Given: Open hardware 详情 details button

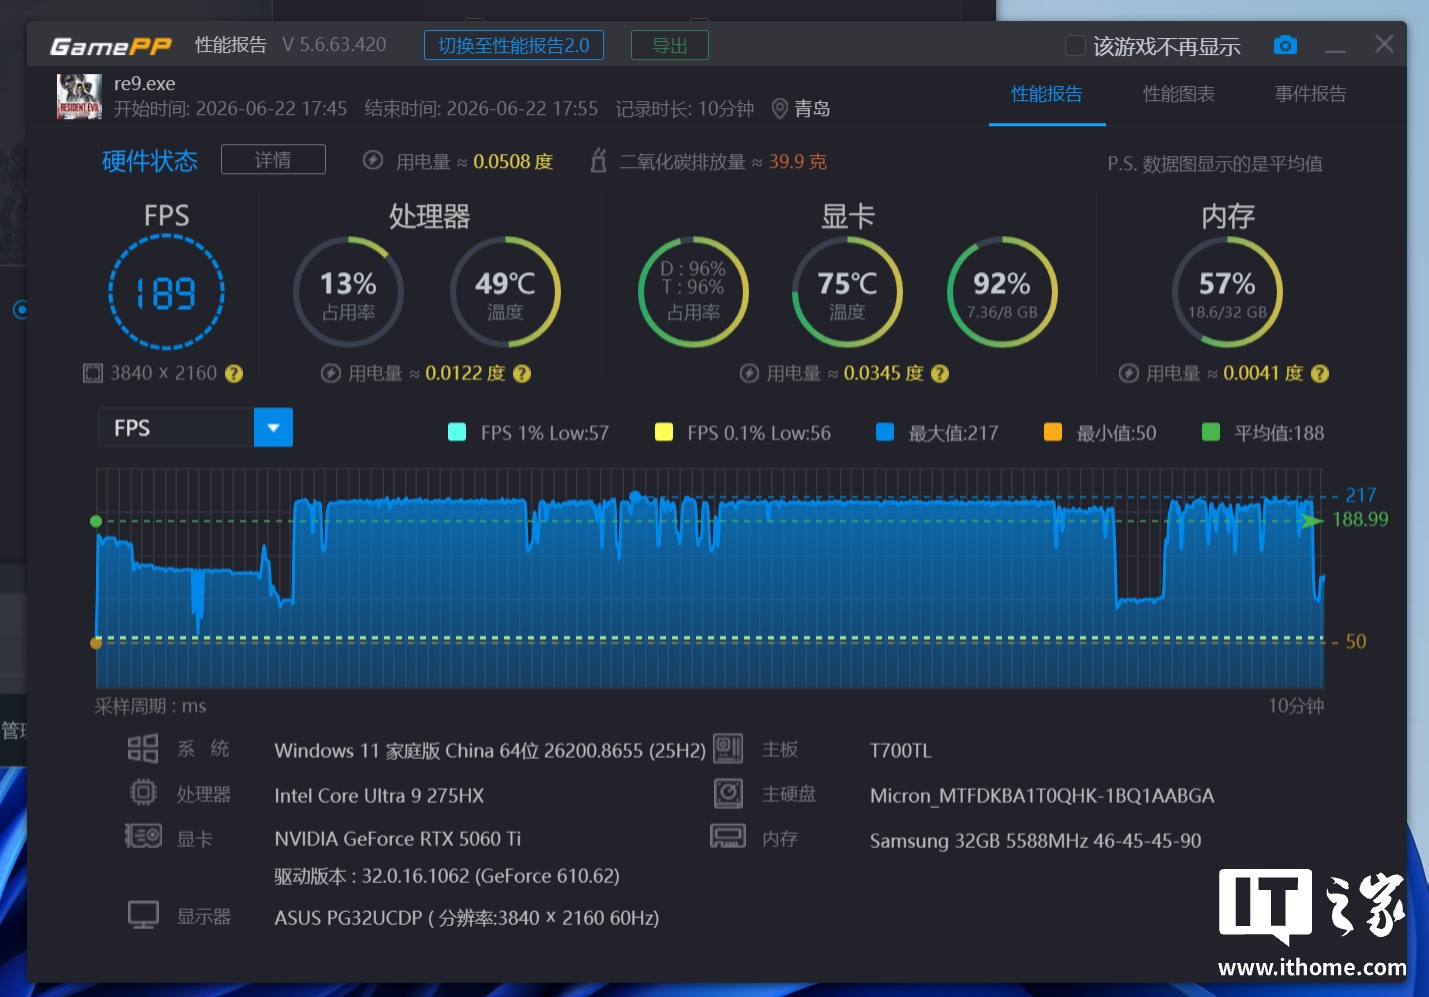Looking at the screenshot, I should pyautogui.click(x=273, y=159).
